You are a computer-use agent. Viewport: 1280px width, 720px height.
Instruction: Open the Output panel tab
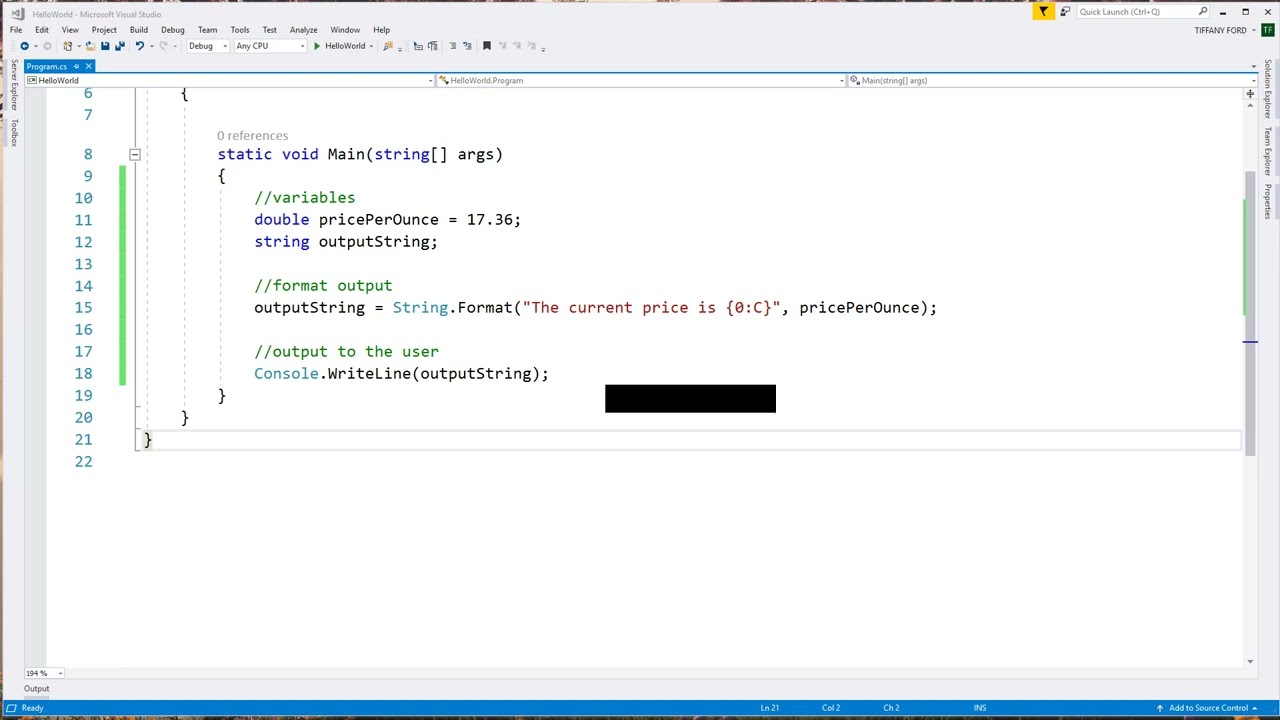click(37, 689)
